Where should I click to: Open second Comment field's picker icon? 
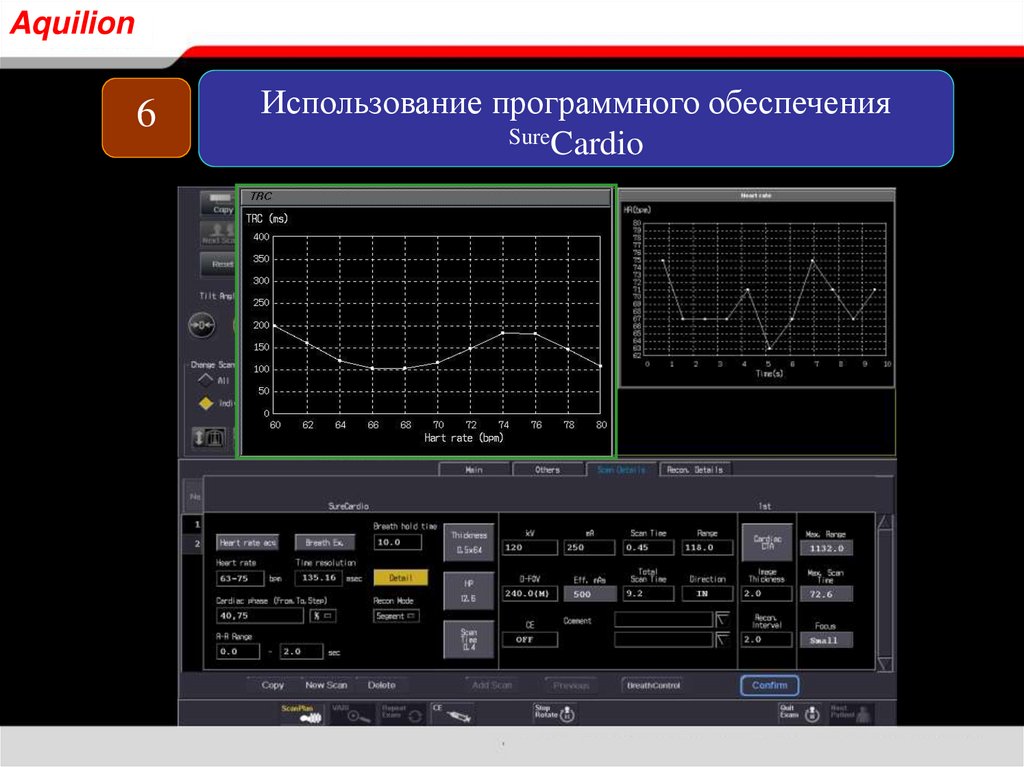722,640
